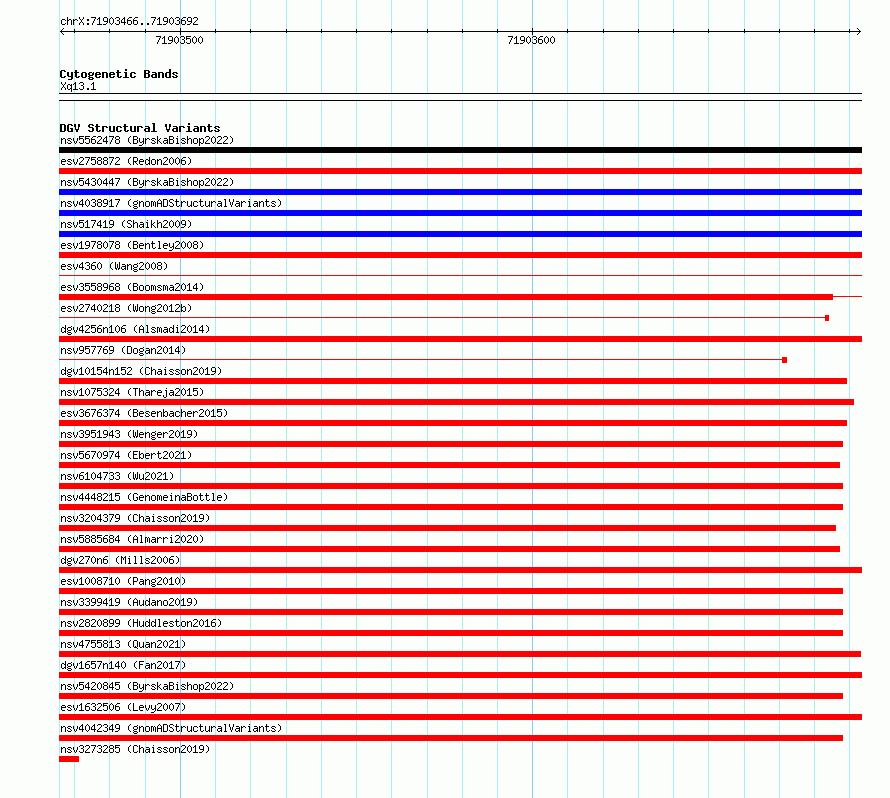This screenshot has height=798, width=890.
Task: Open dgv1657n140 (Fan2017) label
Action: (x=123, y=665)
